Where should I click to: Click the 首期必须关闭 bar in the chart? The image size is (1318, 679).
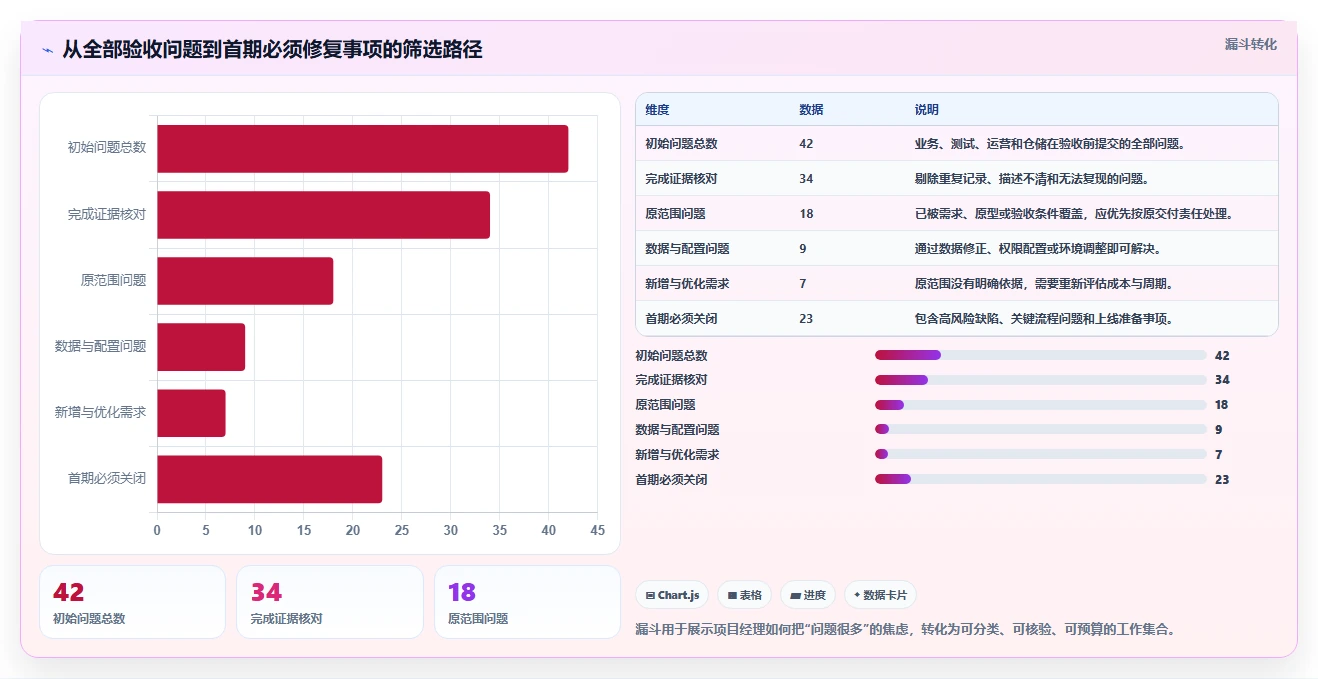pos(270,479)
